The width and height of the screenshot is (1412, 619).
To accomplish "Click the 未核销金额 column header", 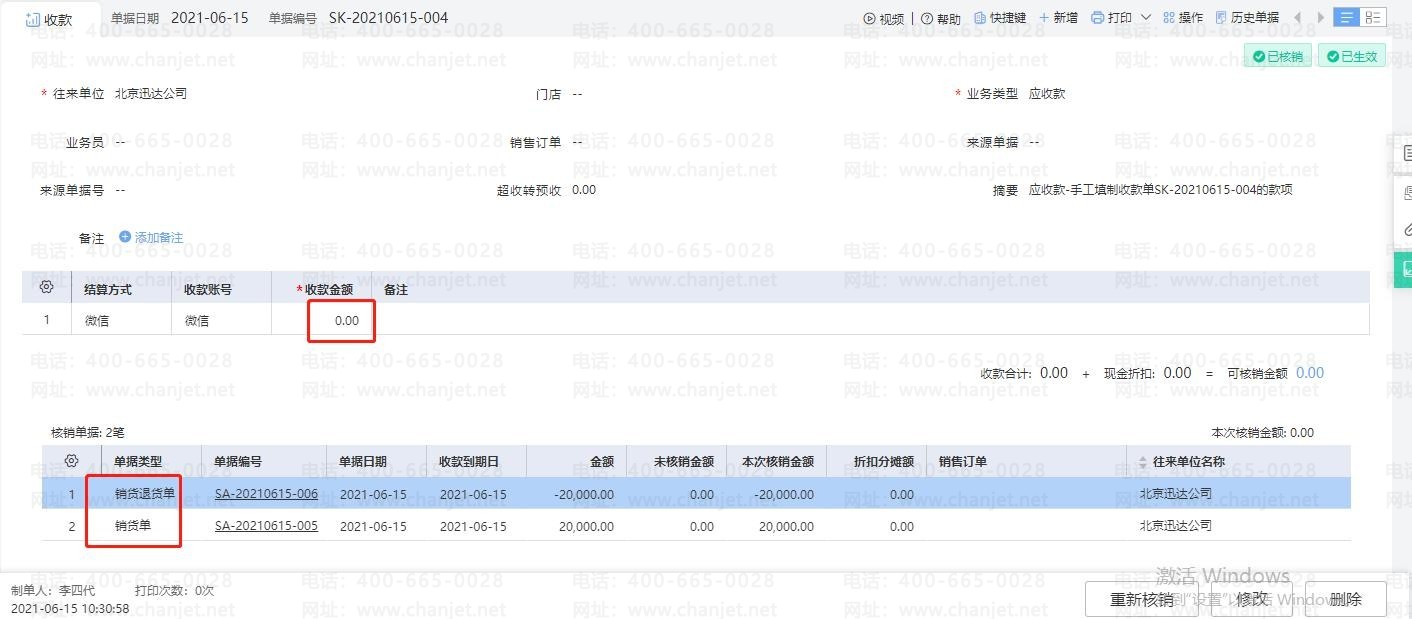I will point(683,461).
